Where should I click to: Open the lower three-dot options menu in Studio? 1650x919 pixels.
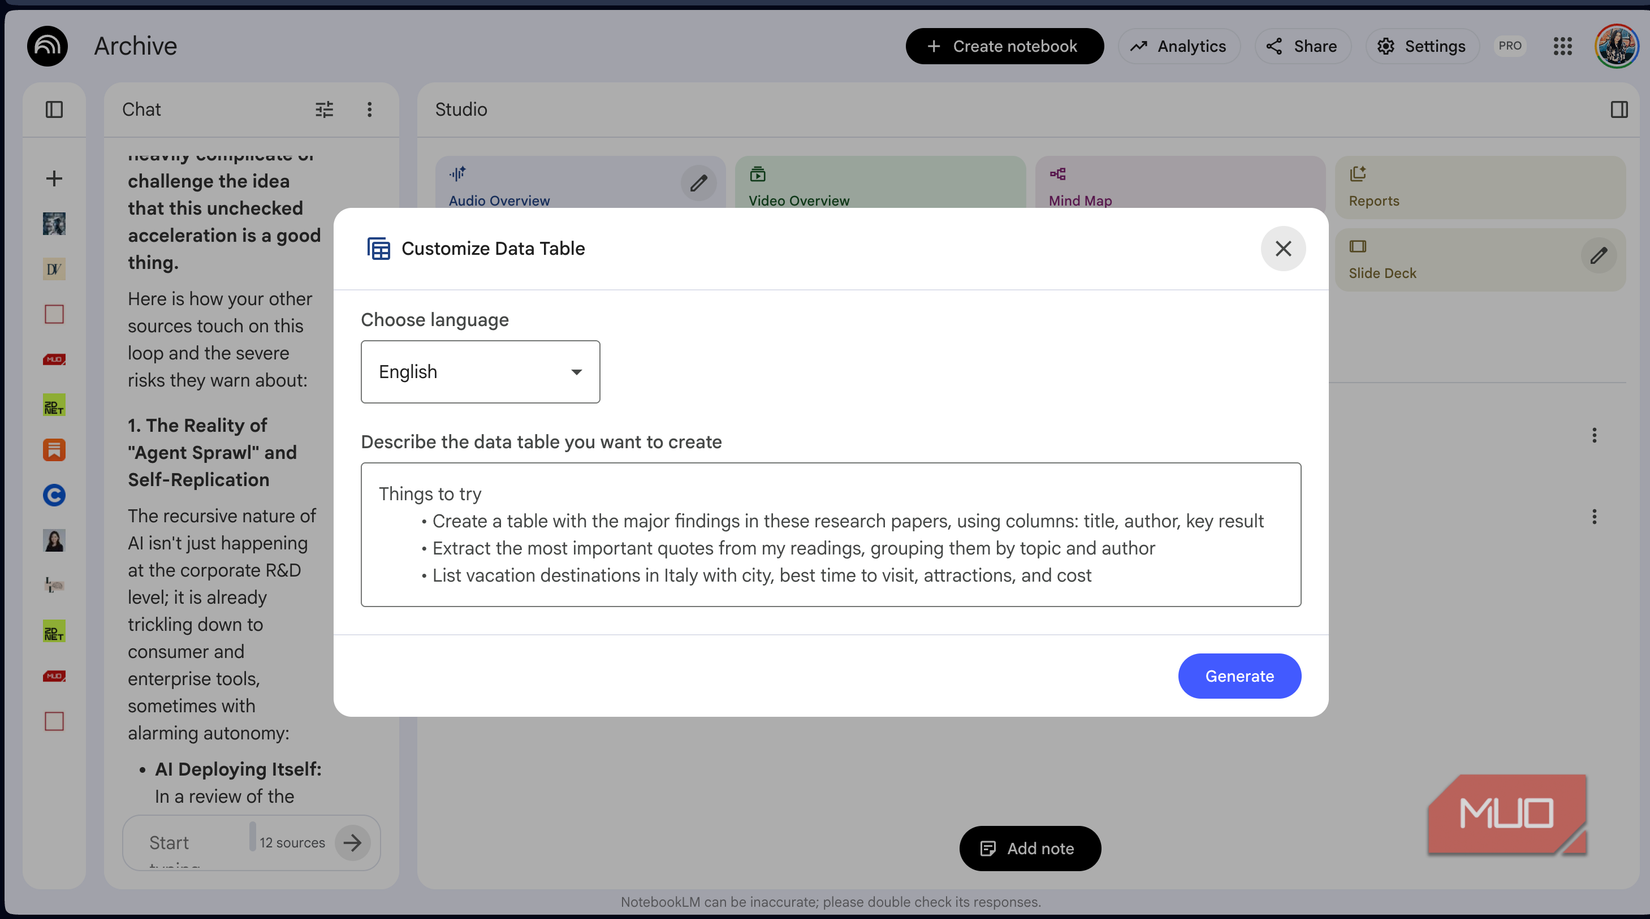coord(1594,517)
